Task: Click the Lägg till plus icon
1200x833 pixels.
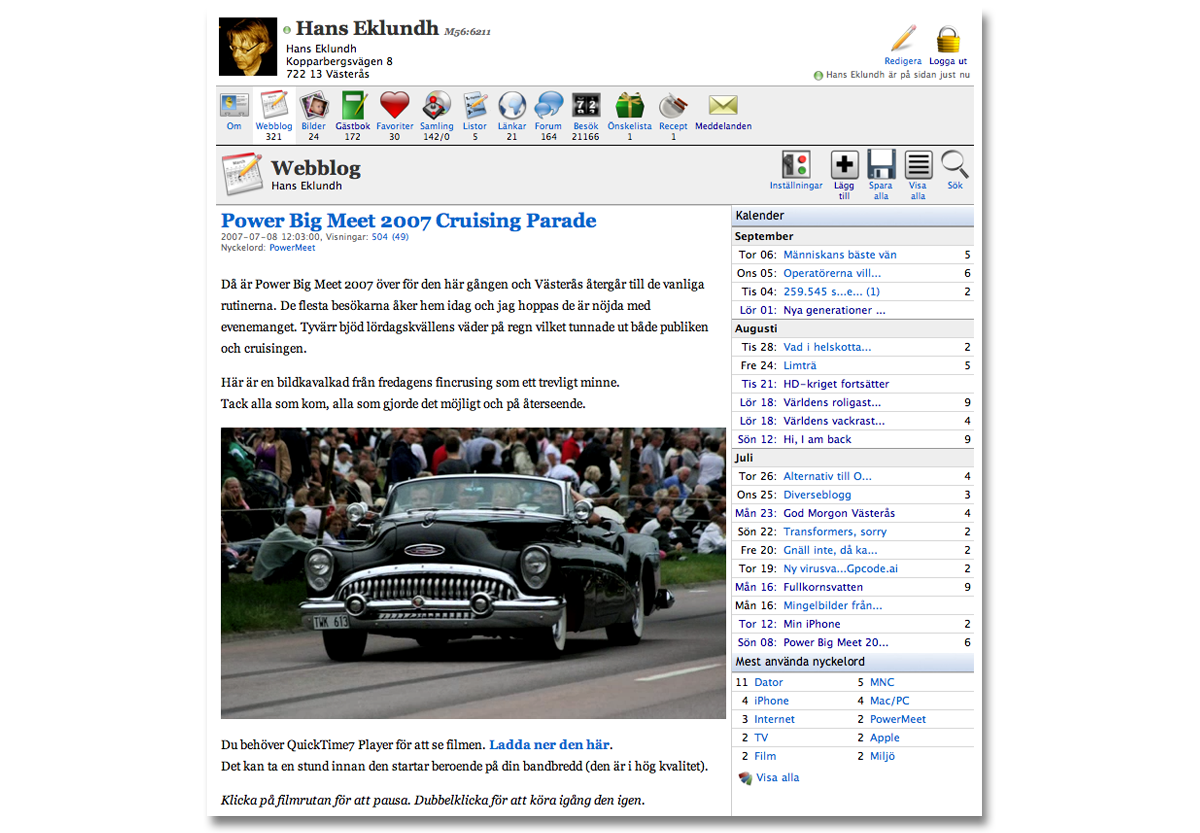Action: tap(845, 165)
